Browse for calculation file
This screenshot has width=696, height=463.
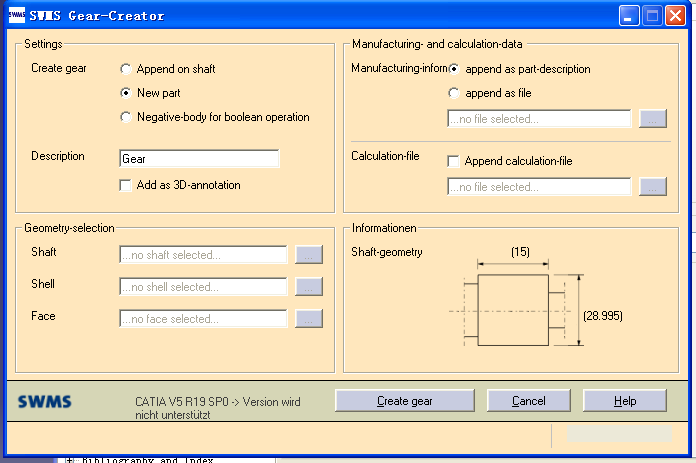click(x=653, y=186)
